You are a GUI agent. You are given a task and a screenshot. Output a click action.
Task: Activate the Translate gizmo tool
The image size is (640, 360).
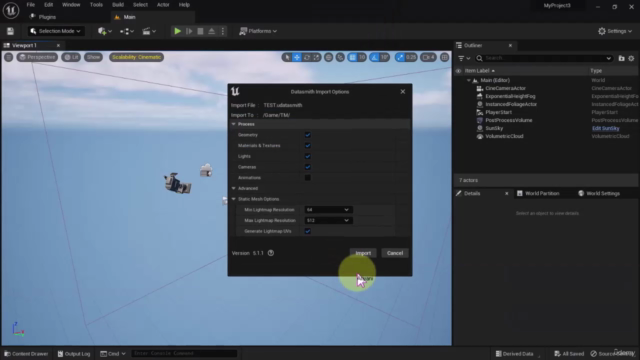coord(297,58)
